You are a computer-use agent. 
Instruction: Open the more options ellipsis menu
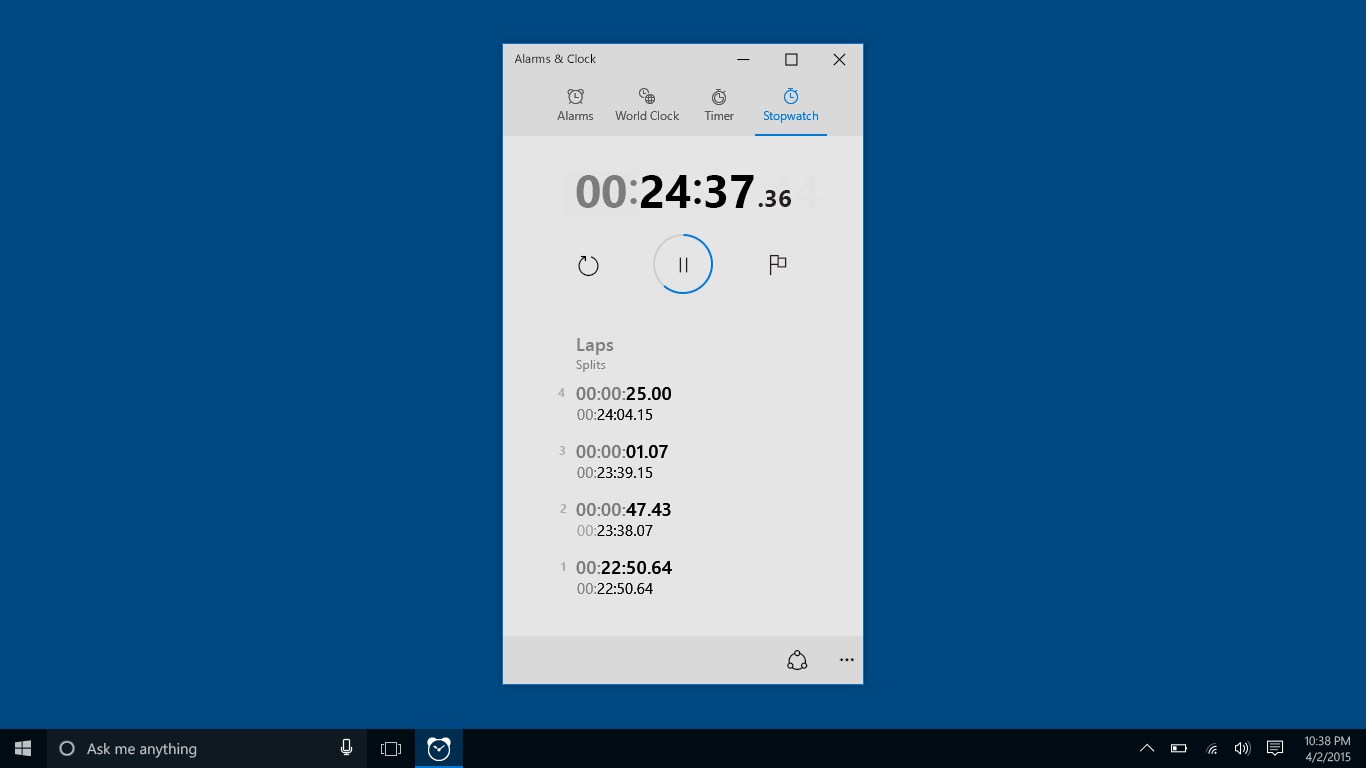[x=847, y=660]
